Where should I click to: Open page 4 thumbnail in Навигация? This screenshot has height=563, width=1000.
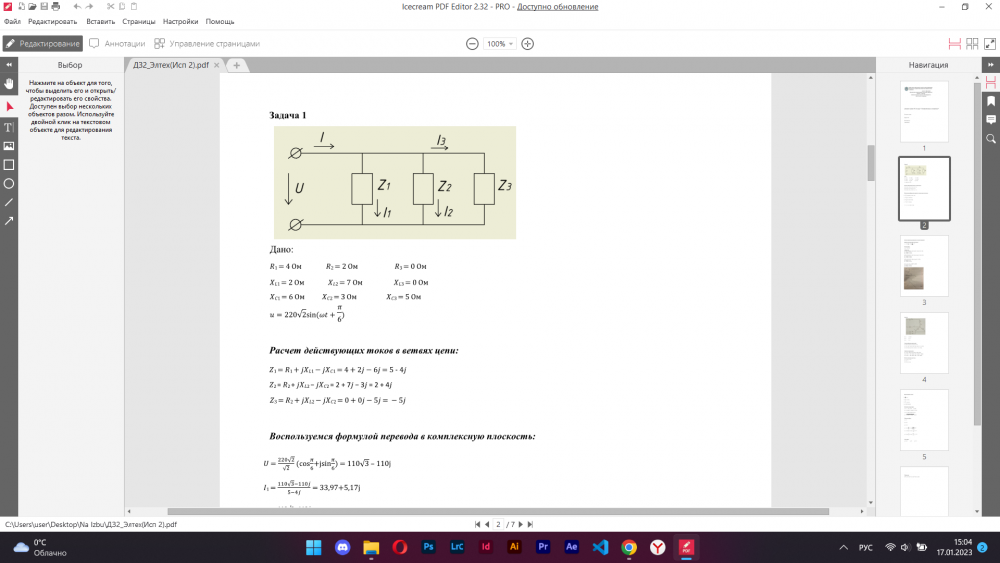(x=924, y=343)
